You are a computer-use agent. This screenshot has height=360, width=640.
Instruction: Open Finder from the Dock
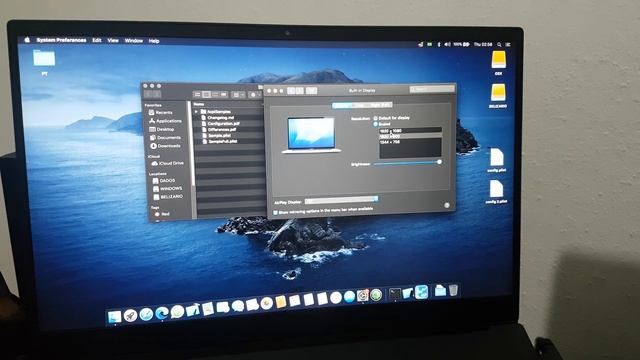[114, 316]
